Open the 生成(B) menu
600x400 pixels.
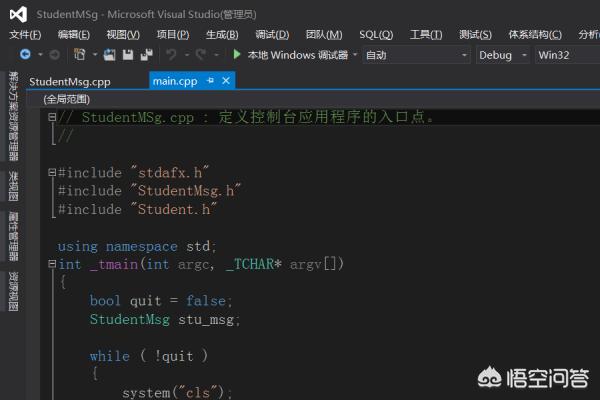pos(222,35)
